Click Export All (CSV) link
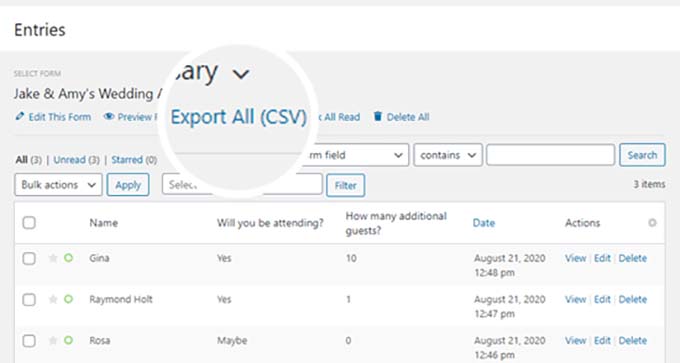 pos(239,117)
